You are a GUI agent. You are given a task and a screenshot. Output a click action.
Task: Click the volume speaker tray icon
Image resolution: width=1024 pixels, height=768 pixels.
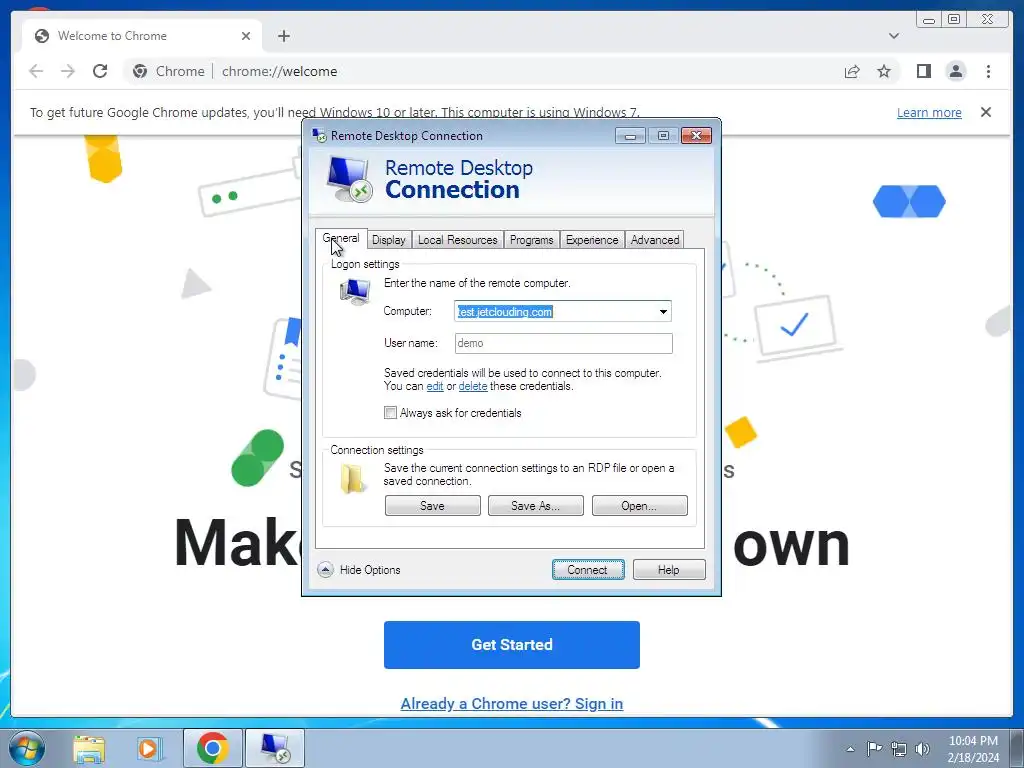(922, 749)
